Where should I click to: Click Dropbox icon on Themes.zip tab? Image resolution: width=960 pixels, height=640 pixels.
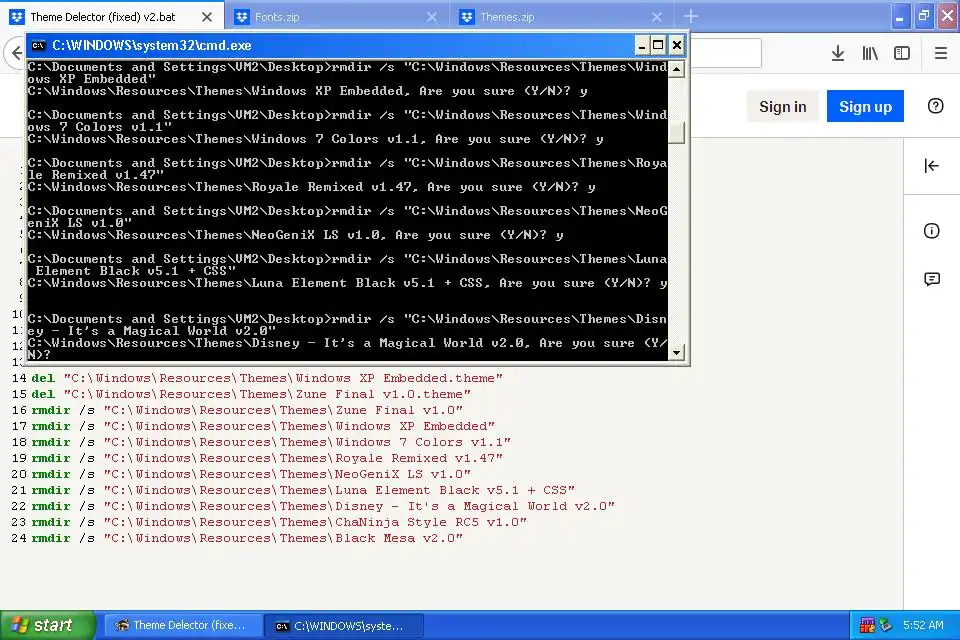tap(467, 17)
